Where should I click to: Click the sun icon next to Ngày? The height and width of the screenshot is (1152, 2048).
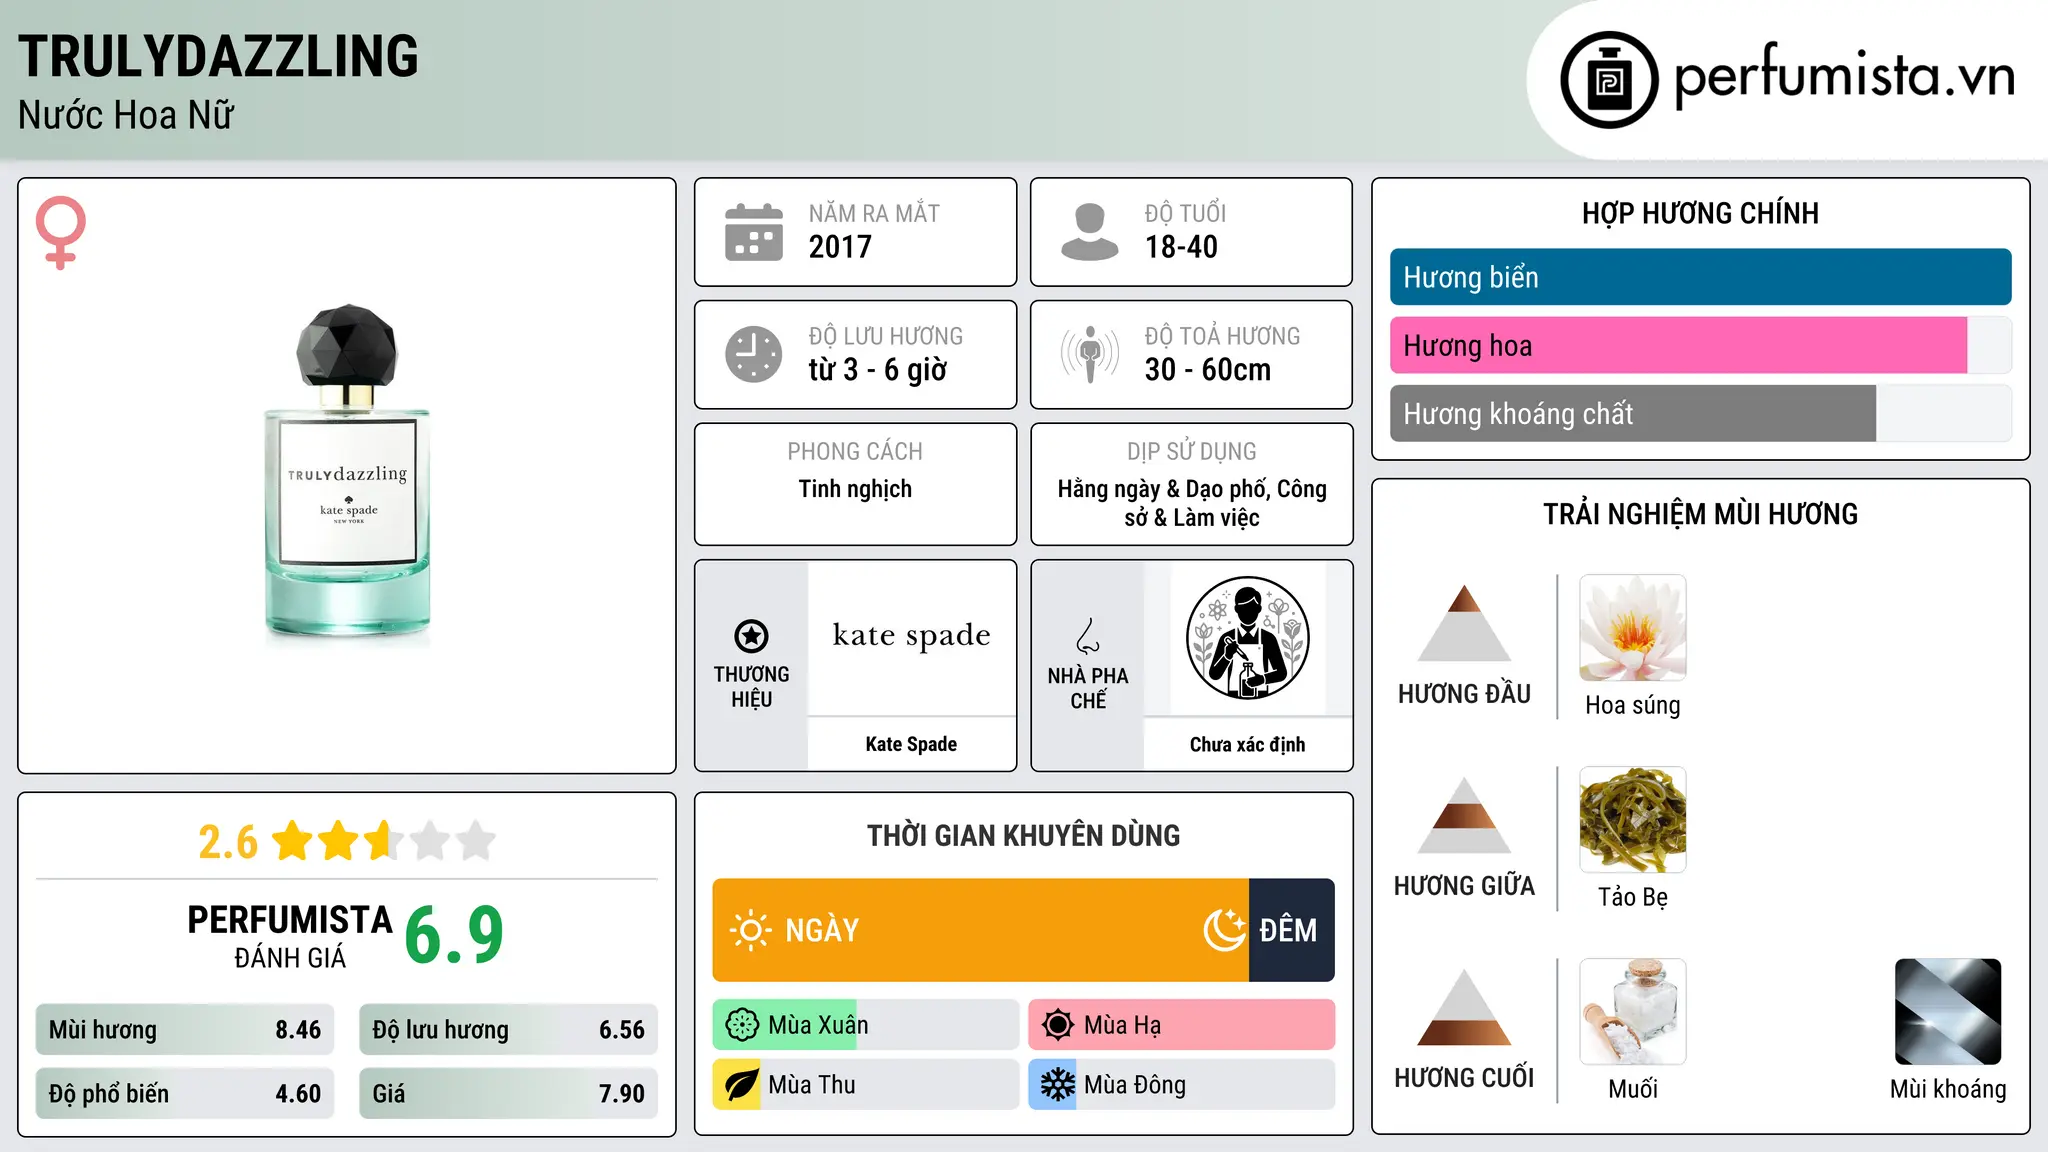750,930
